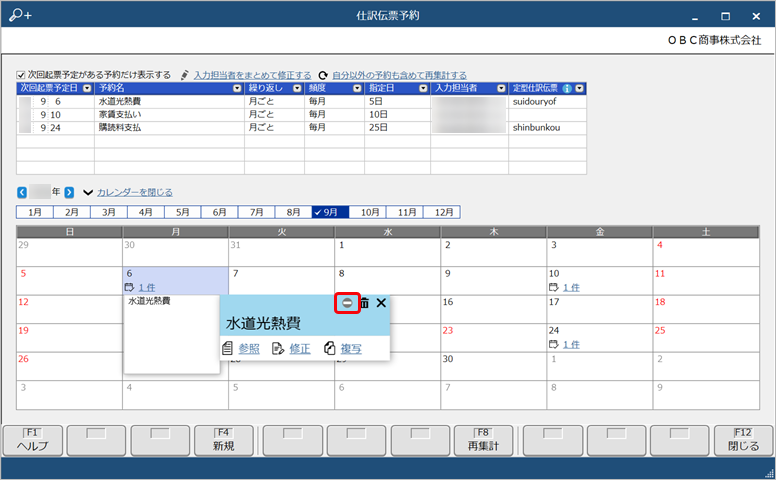Open the 定型仕訳伝票 column filter dropdown
Image resolution: width=776 pixels, height=480 pixels.
tap(580, 89)
